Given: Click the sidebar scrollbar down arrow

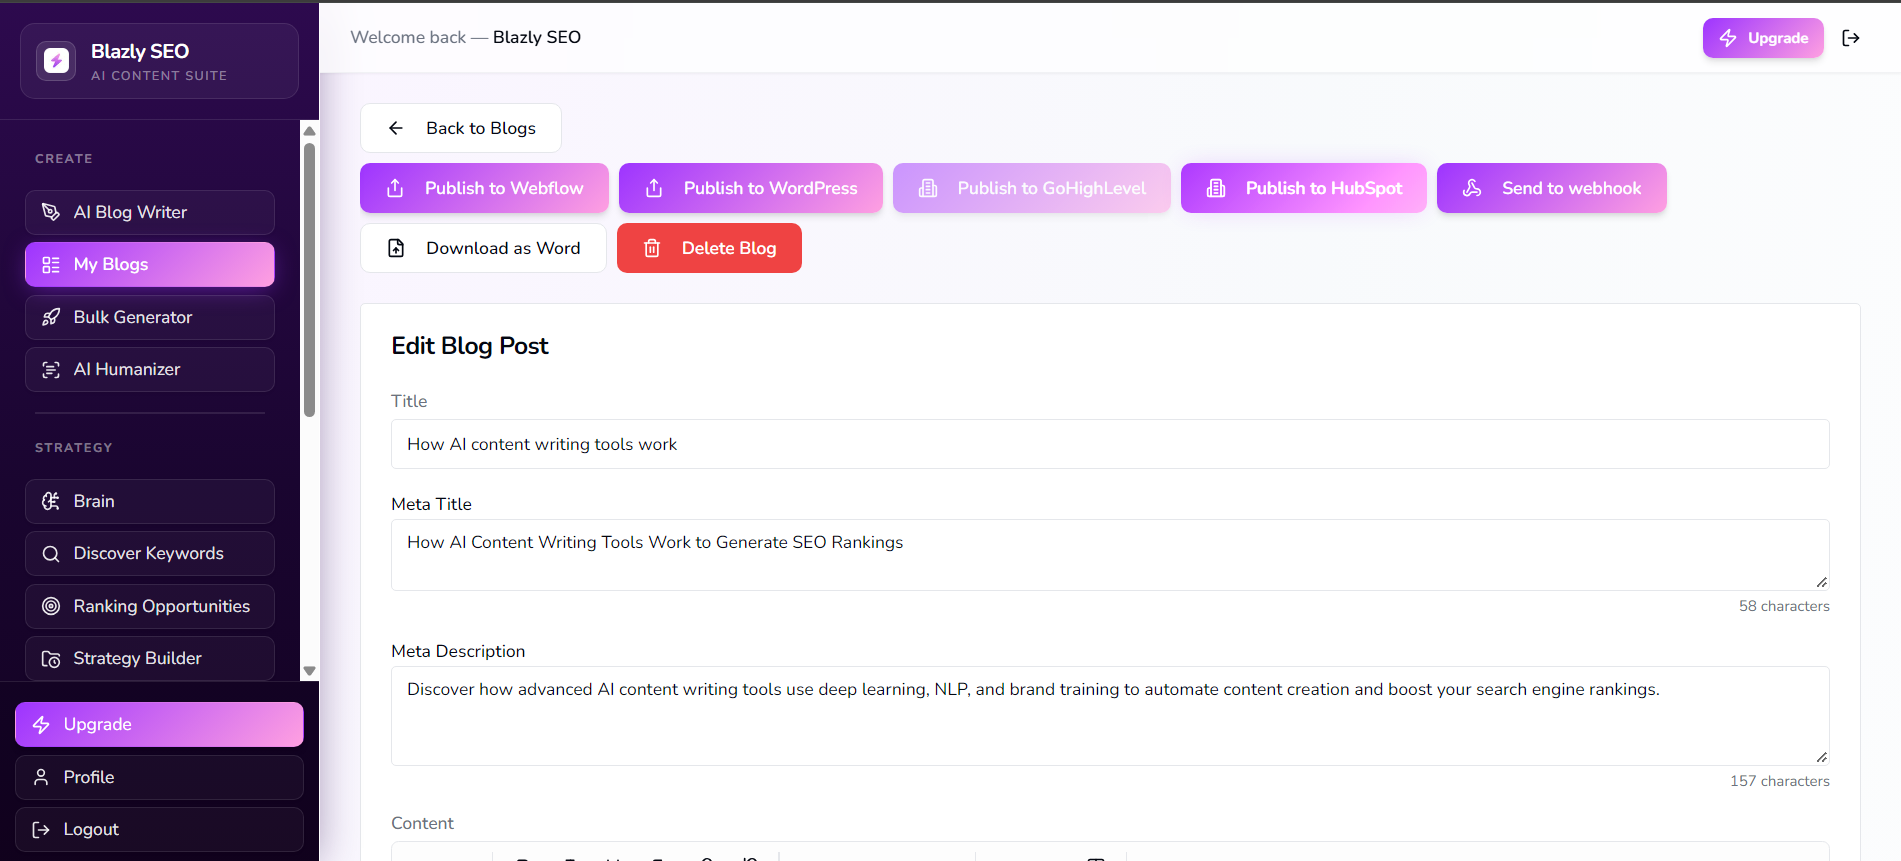Looking at the screenshot, I should click(x=310, y=671).
